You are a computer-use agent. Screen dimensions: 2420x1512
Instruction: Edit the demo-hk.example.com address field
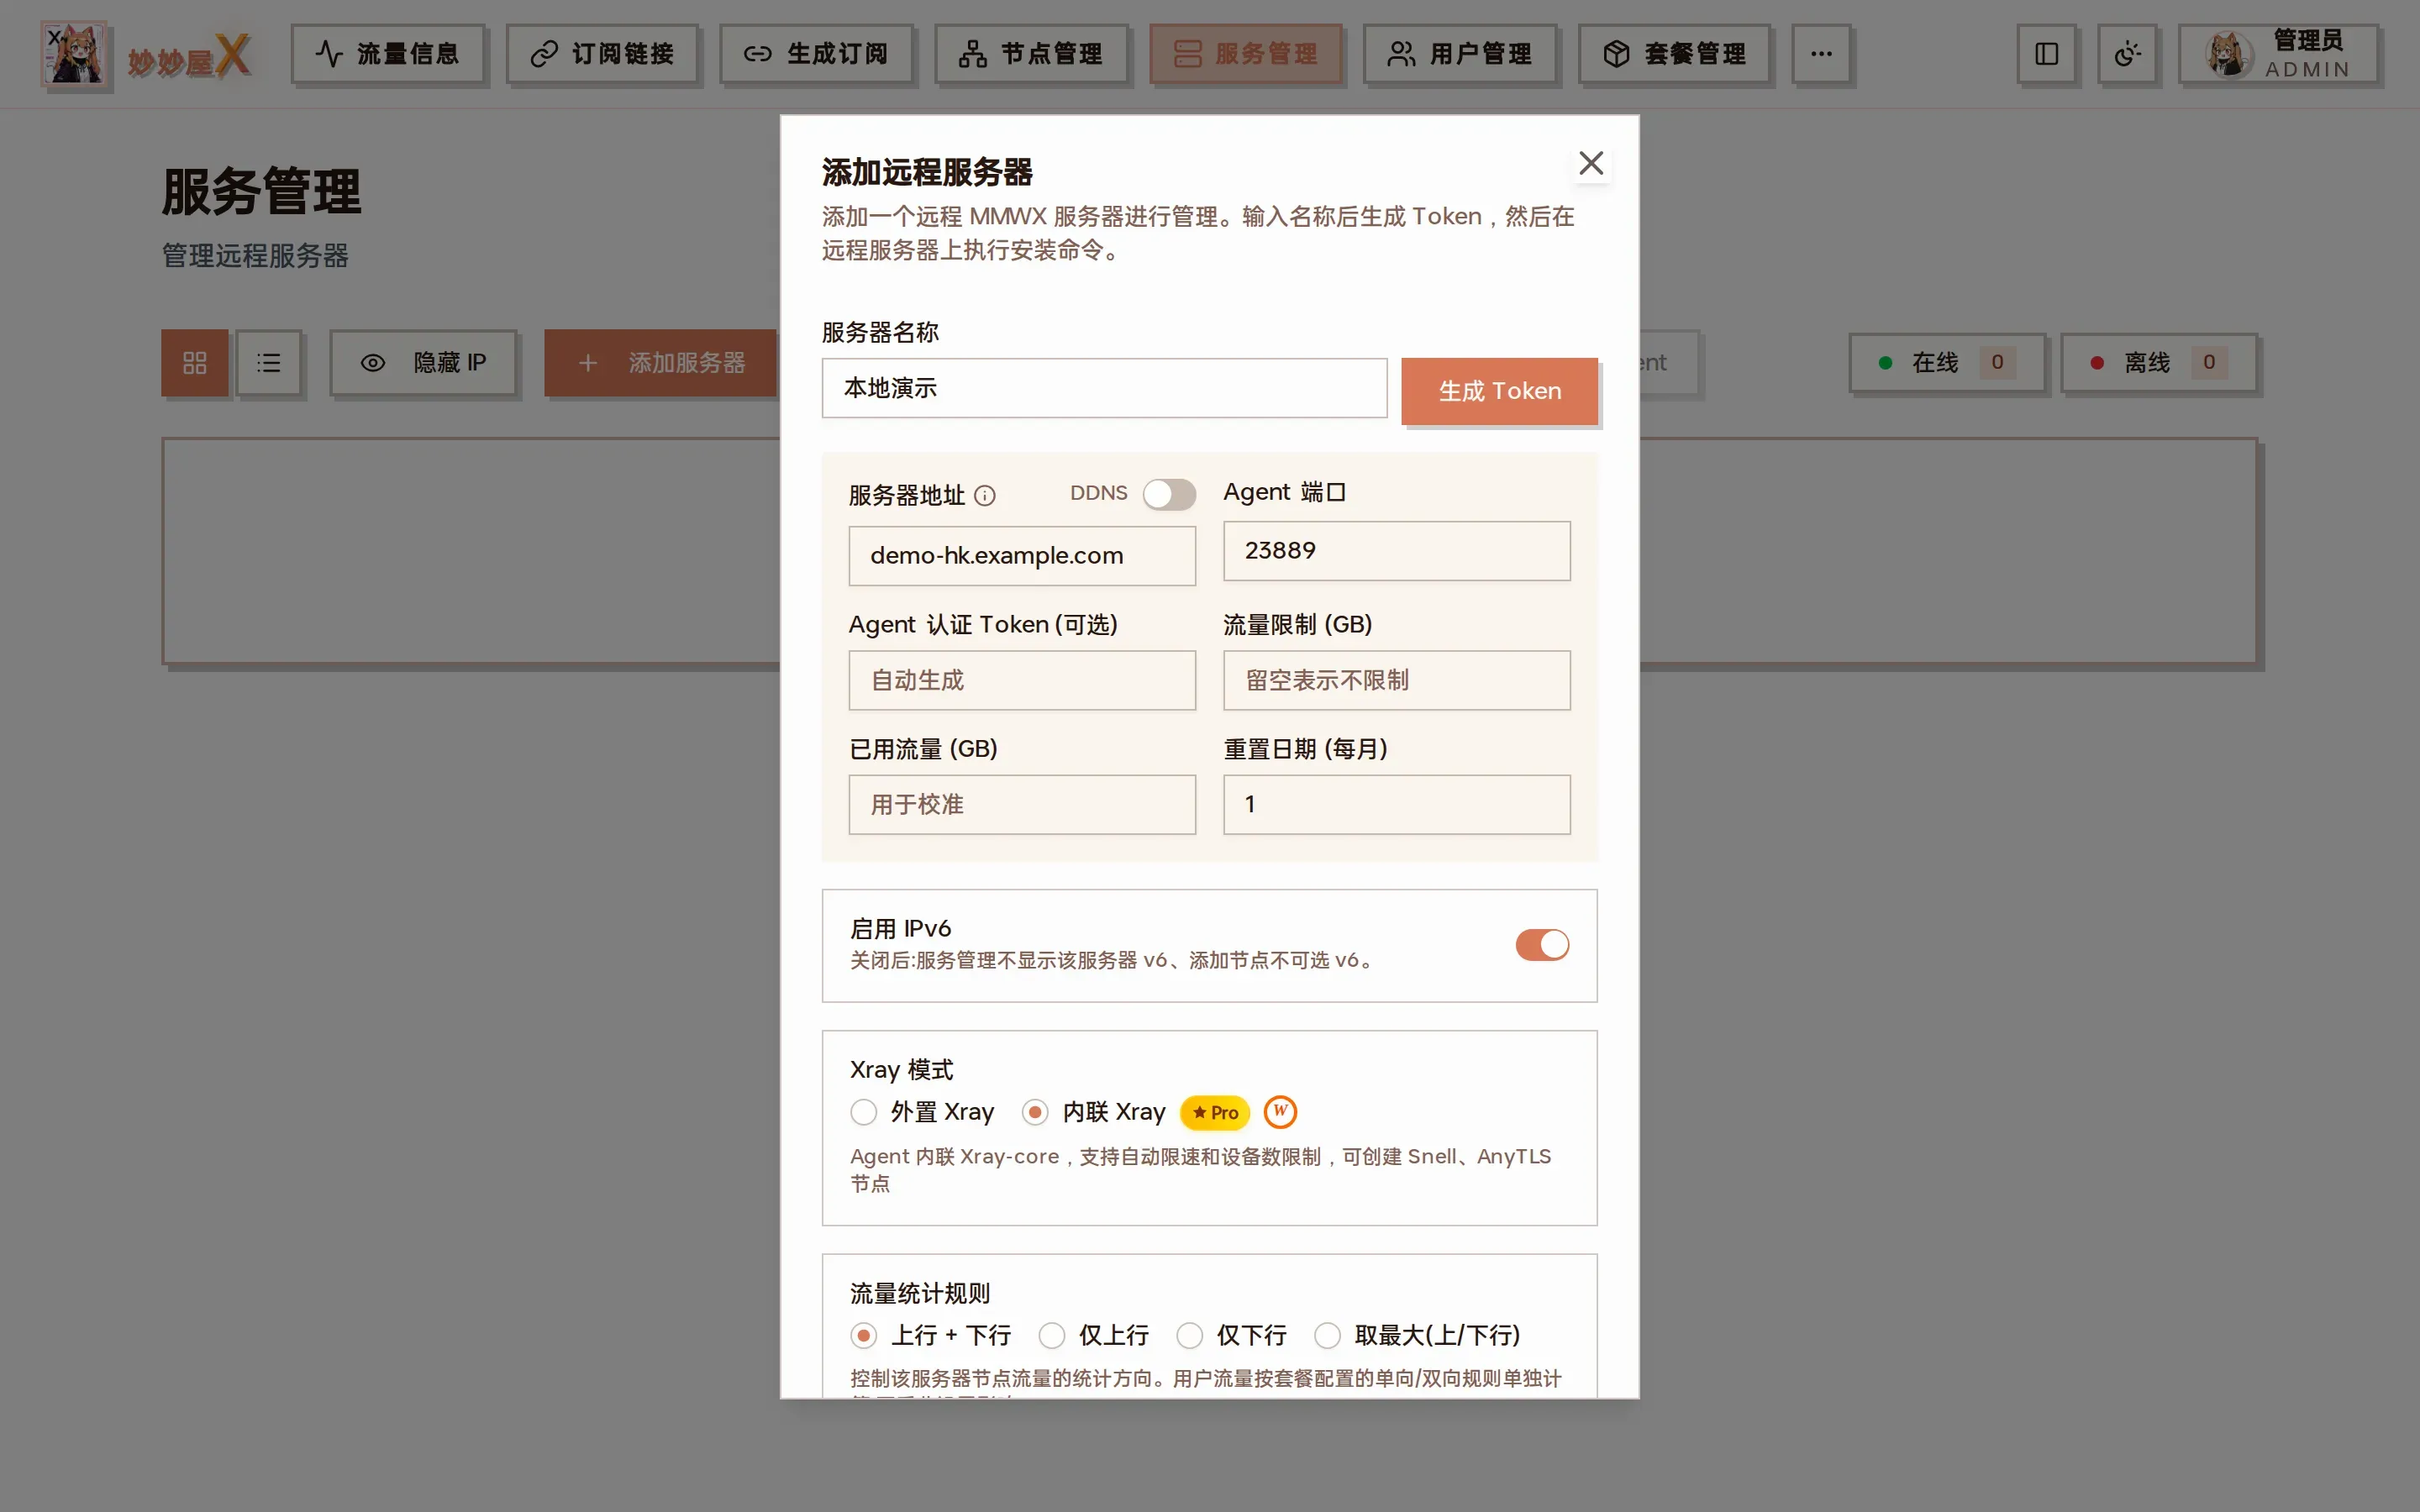tap(1022, 556)
